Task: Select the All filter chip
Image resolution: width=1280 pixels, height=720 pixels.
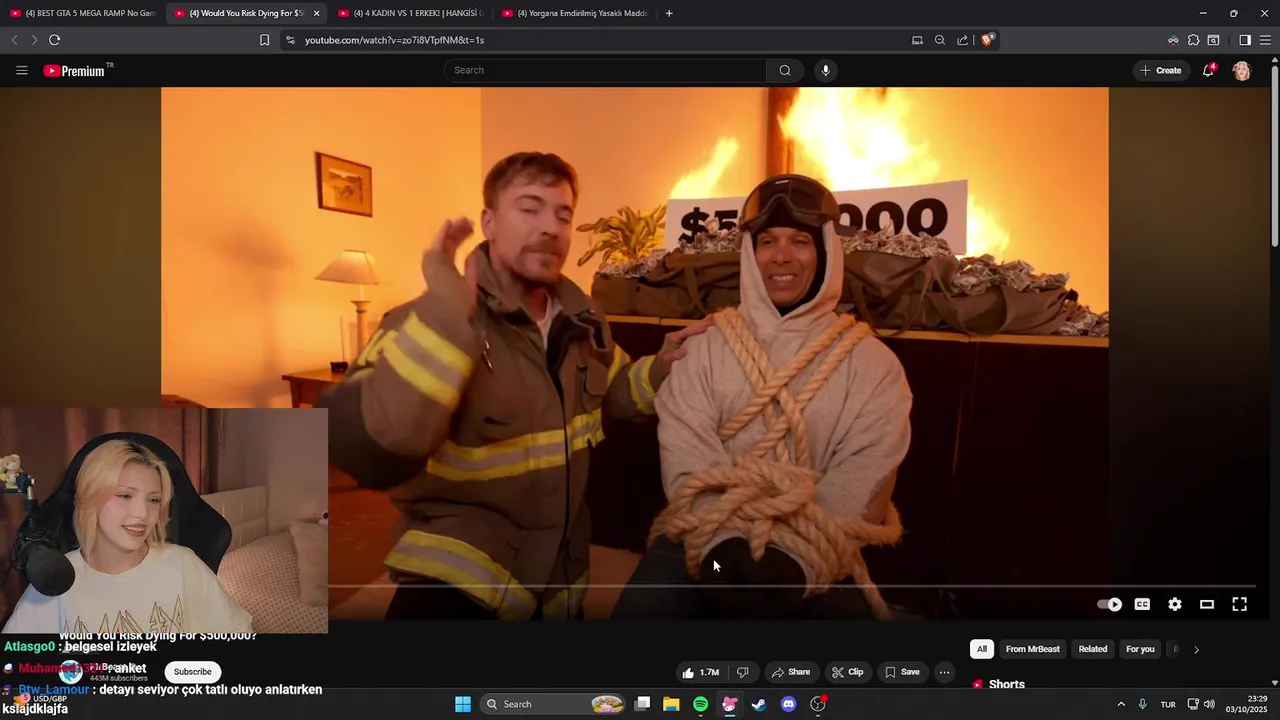Action: point(982,649)
